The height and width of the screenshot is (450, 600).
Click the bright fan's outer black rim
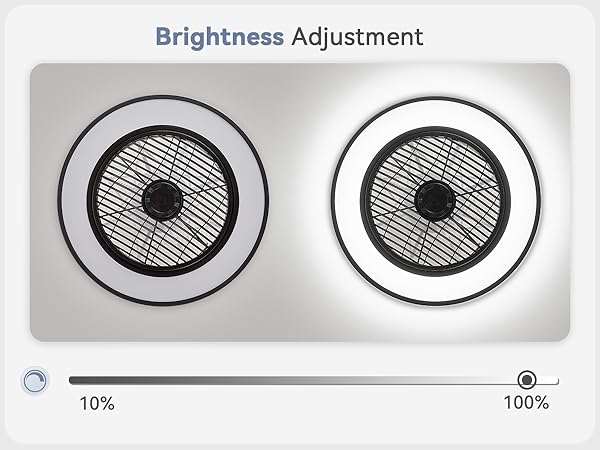pyautogui.click(x=436, y=98)
